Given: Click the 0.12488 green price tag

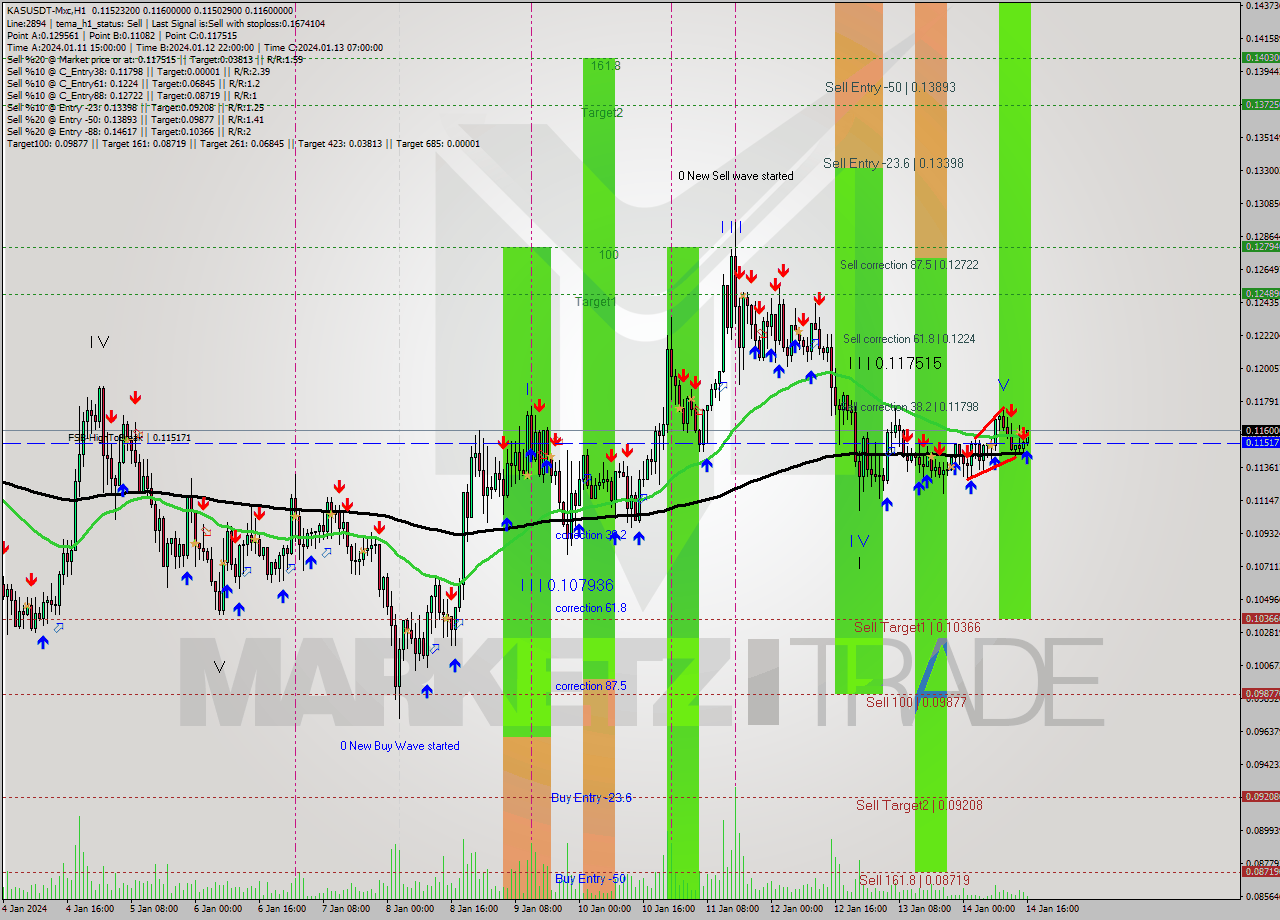Looking at the screenshot, I should coord(1260,293).
